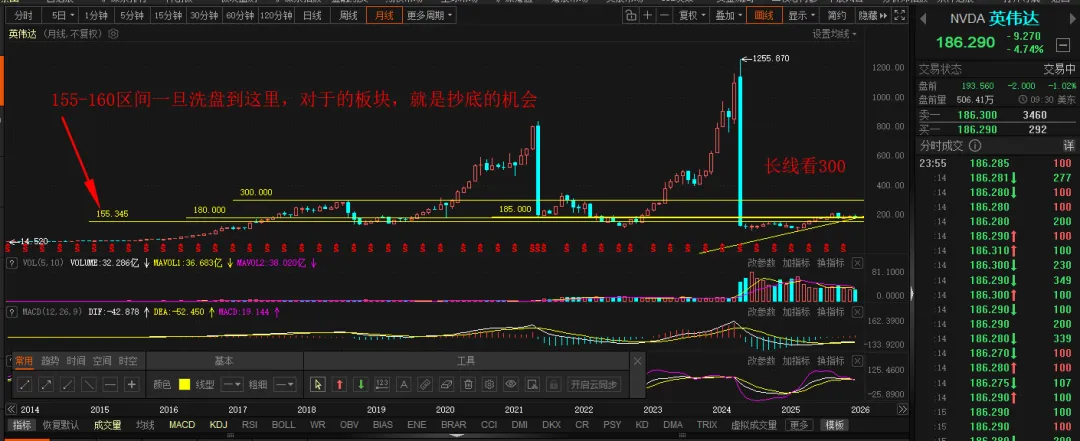Click 恢复默认 restore defaults

(61, 425)
